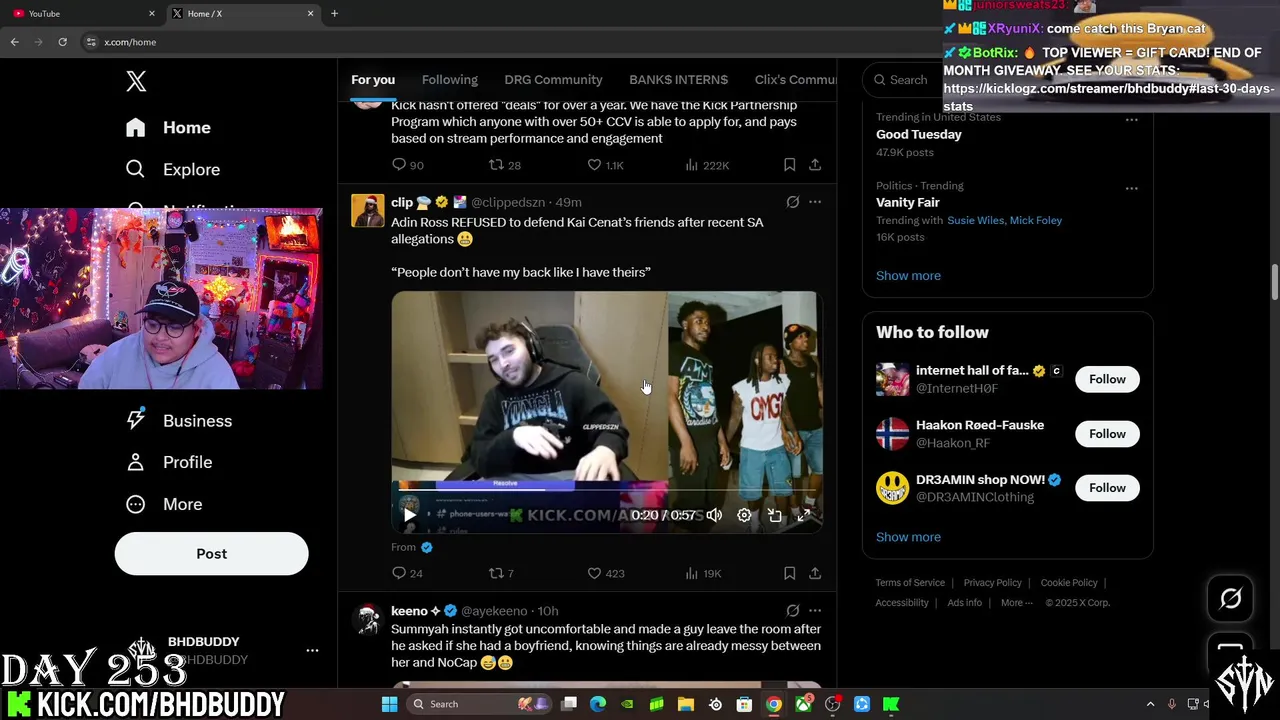This screenshot has width=1280, height=720.
Task: Click the Grok icon on keeno's post
Action: coord(793,611)
